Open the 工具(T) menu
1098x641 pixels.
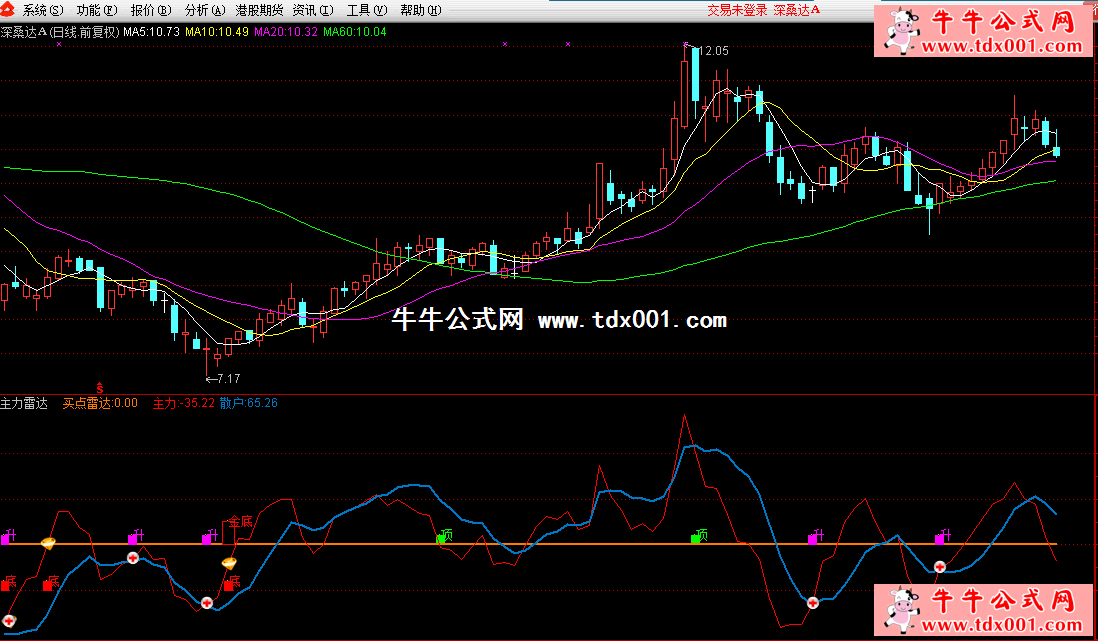(364, 10)
